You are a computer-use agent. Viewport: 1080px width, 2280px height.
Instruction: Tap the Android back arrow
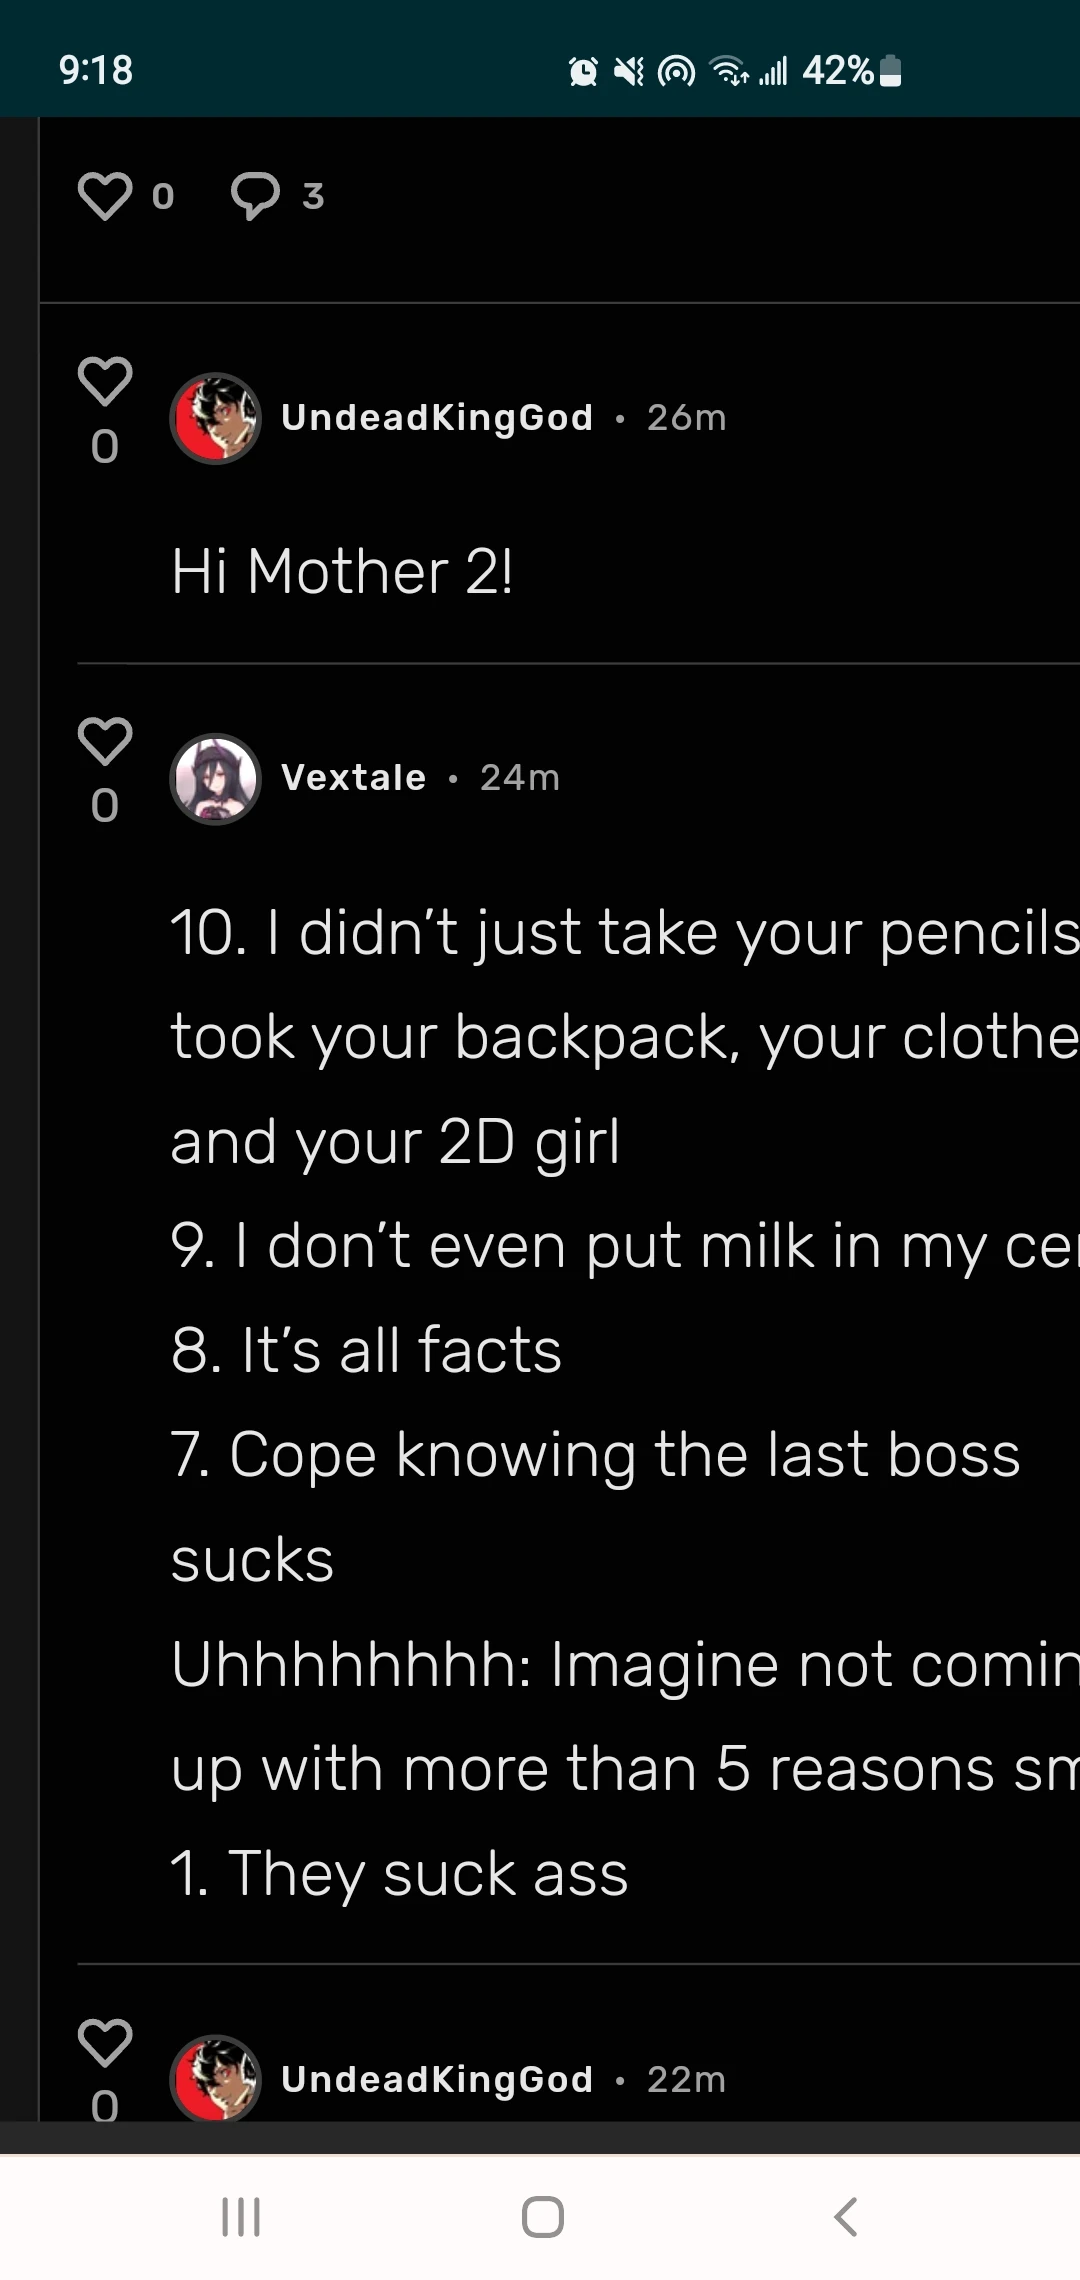pos(846,2216)
